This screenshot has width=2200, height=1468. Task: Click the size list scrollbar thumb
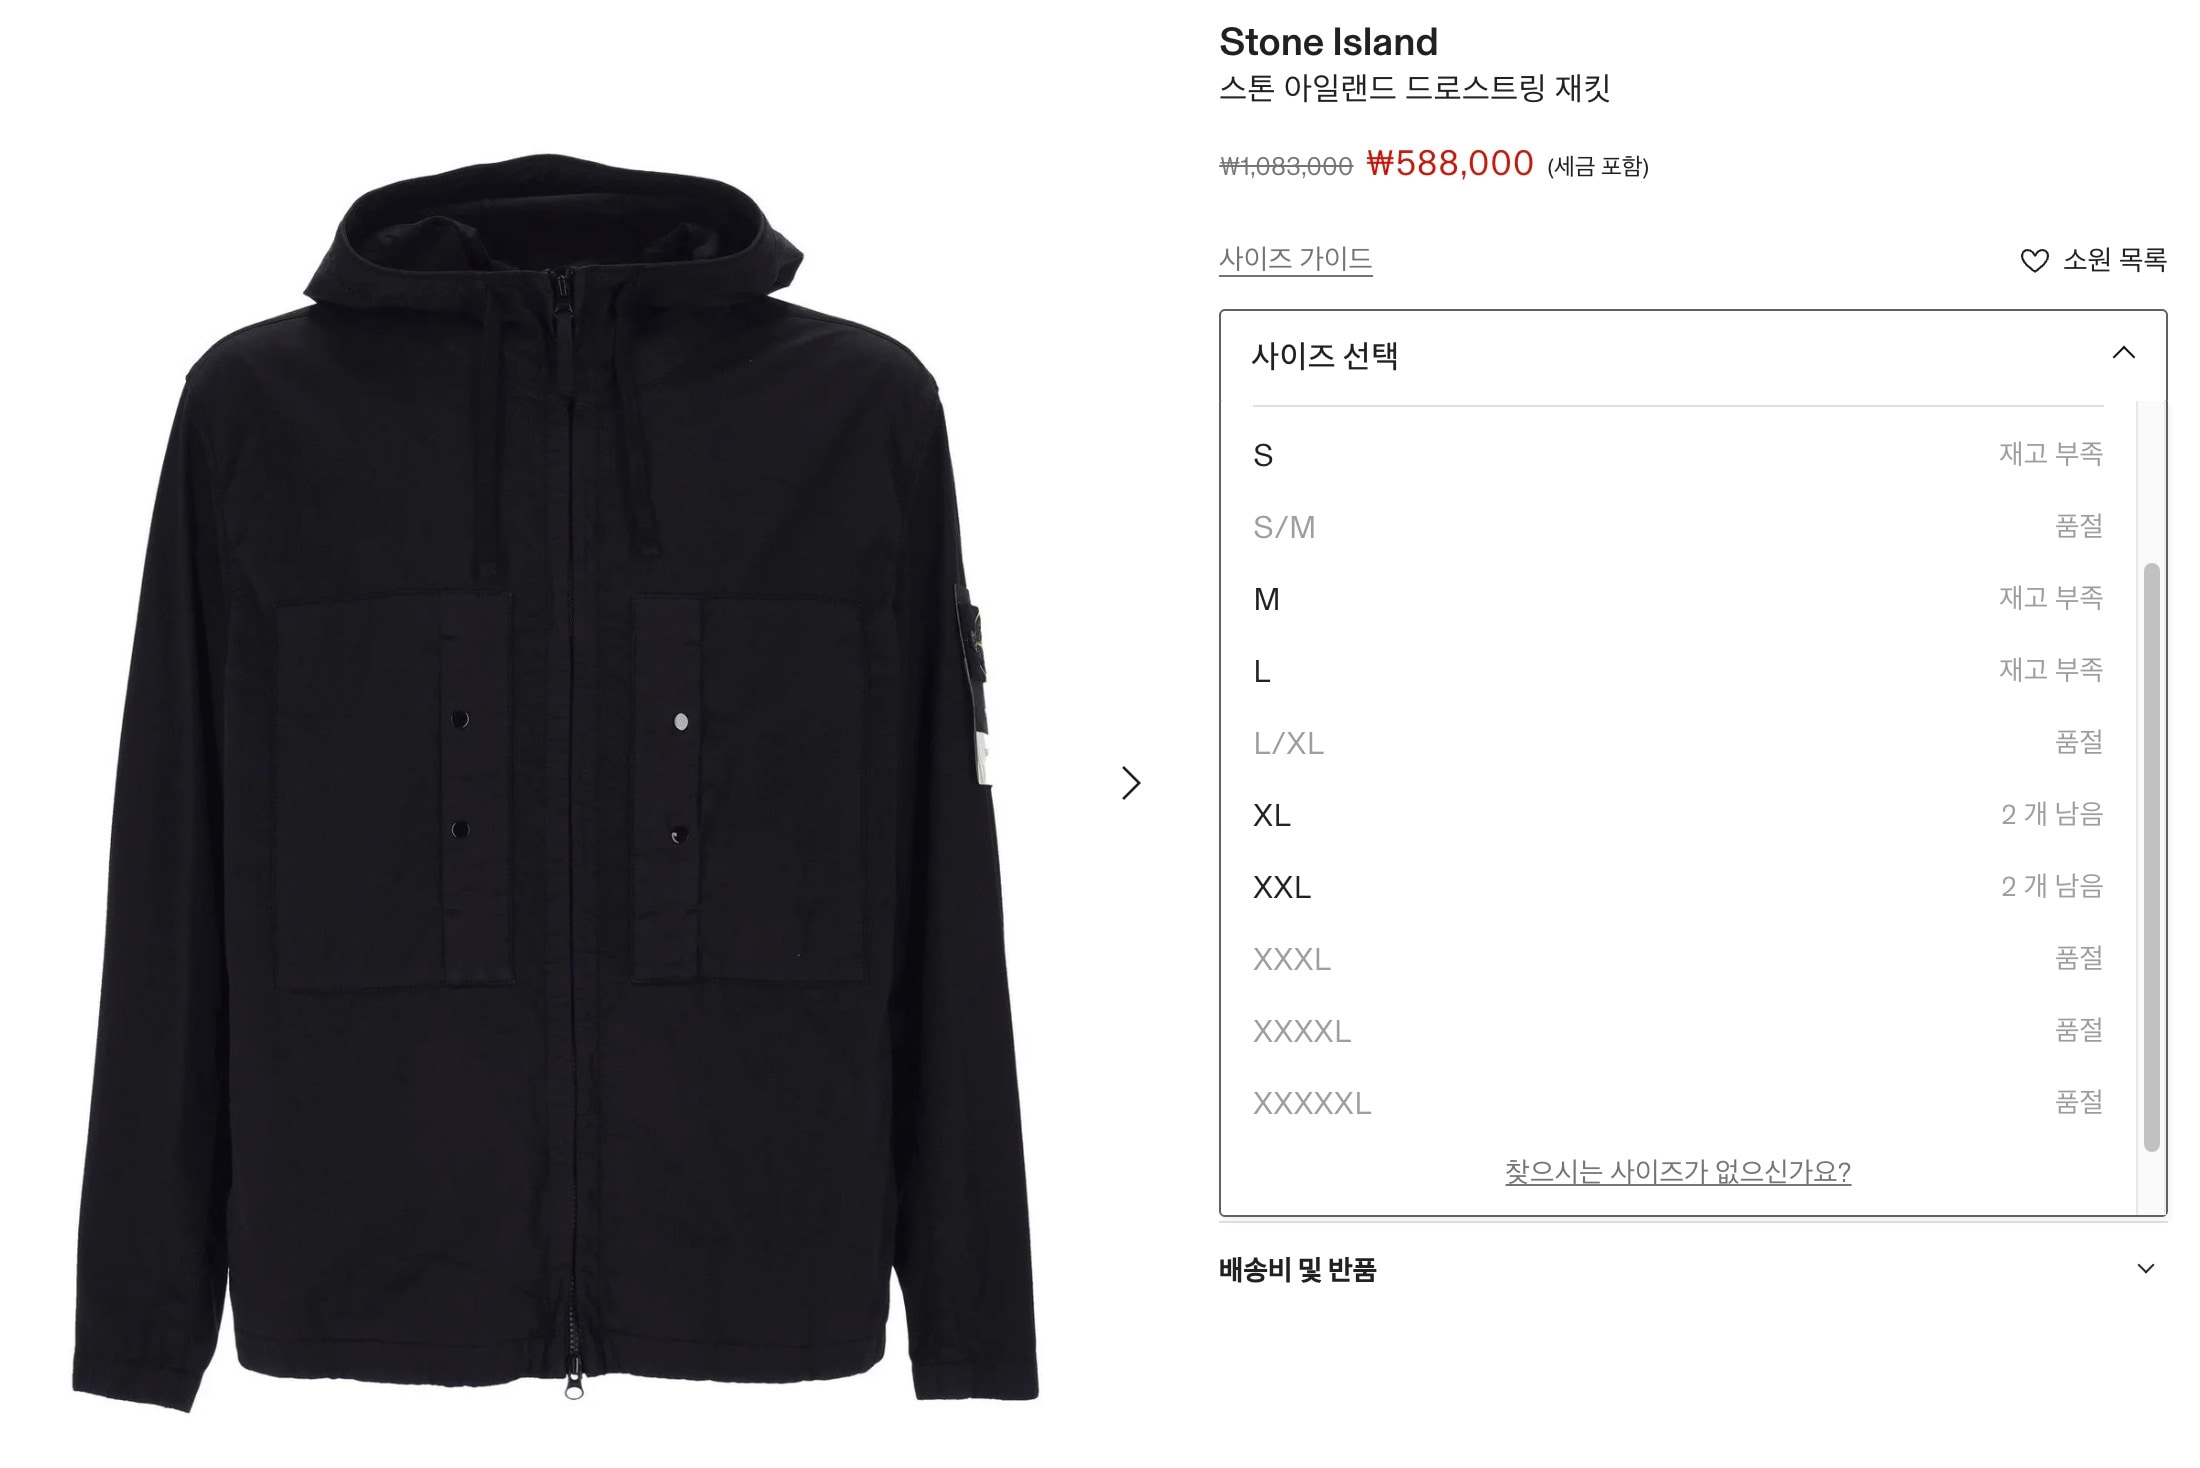point(2152,857)
